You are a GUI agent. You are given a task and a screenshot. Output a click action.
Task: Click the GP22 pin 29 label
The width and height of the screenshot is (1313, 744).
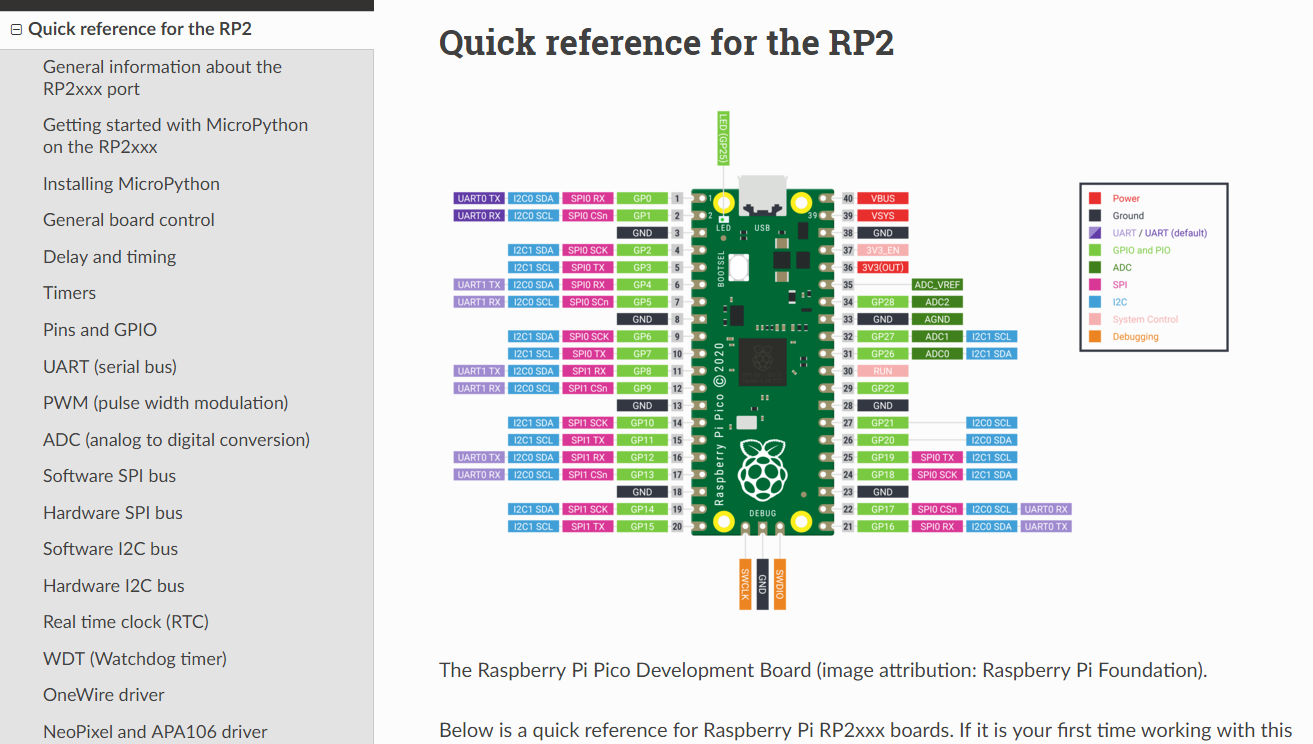882,388
